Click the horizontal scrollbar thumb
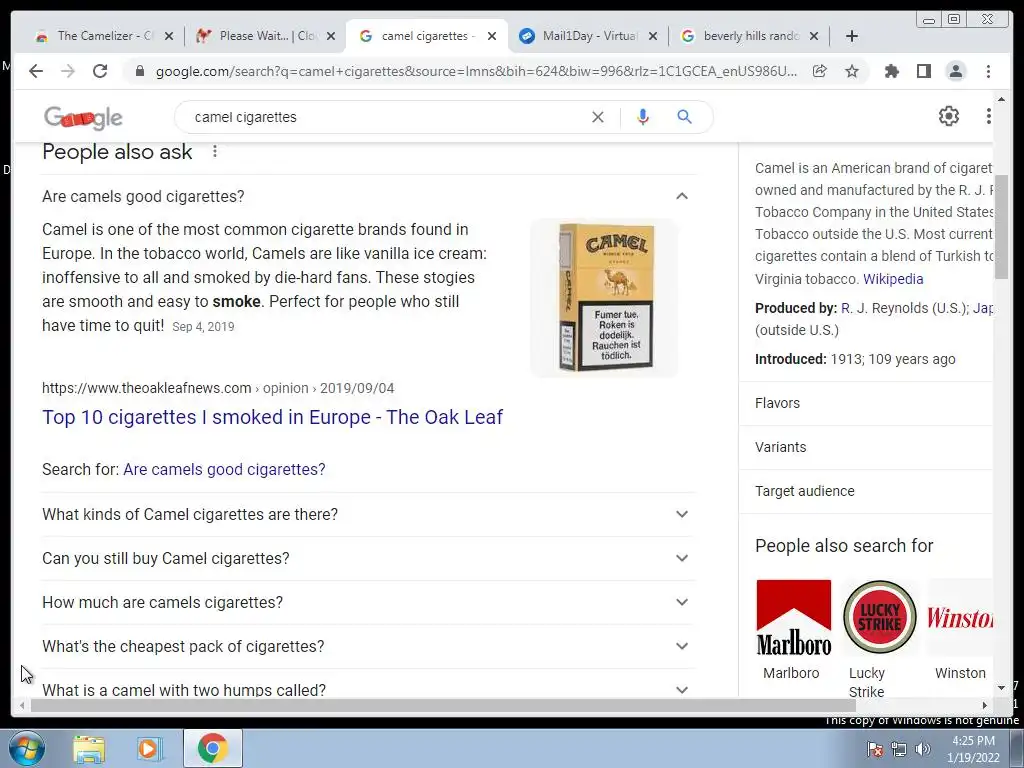The width and height of the screenshot is (1024, 768). (x=443, y=705)
